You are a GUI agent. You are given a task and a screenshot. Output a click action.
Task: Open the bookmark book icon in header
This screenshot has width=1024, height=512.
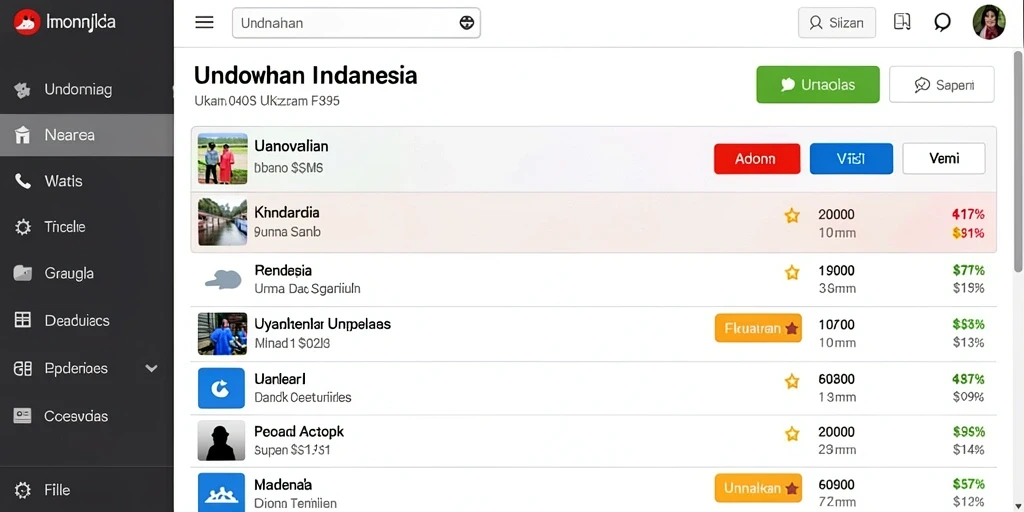902,22
